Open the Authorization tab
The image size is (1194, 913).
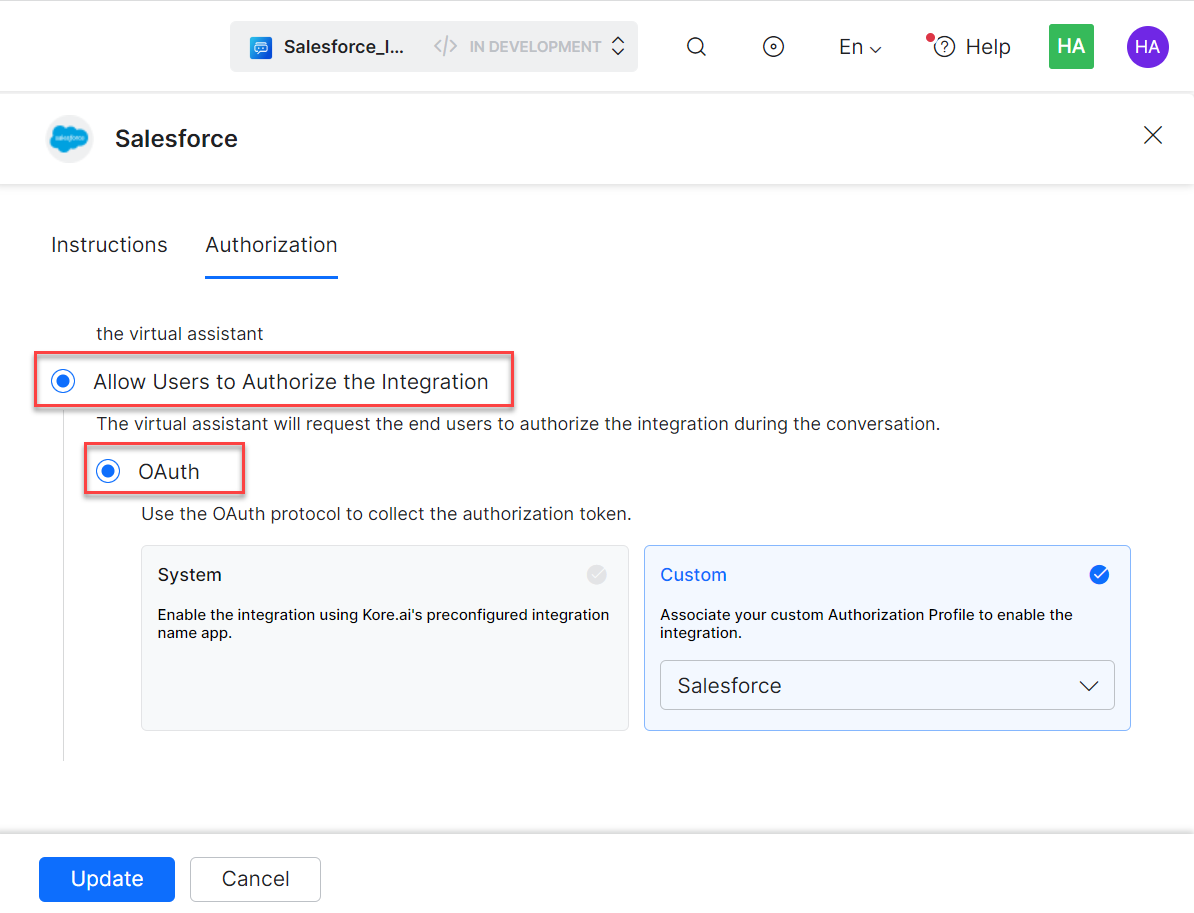tap(271, 245)
